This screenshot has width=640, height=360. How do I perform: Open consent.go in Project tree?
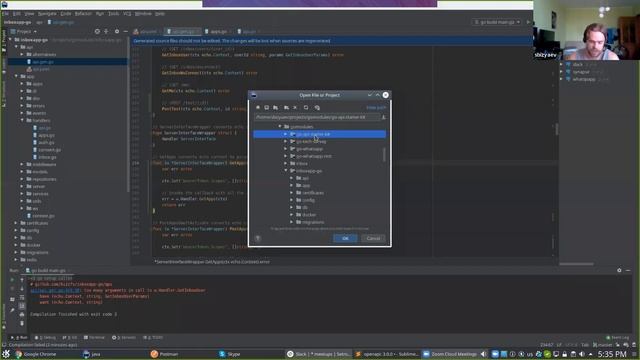(x=50, y=150)
